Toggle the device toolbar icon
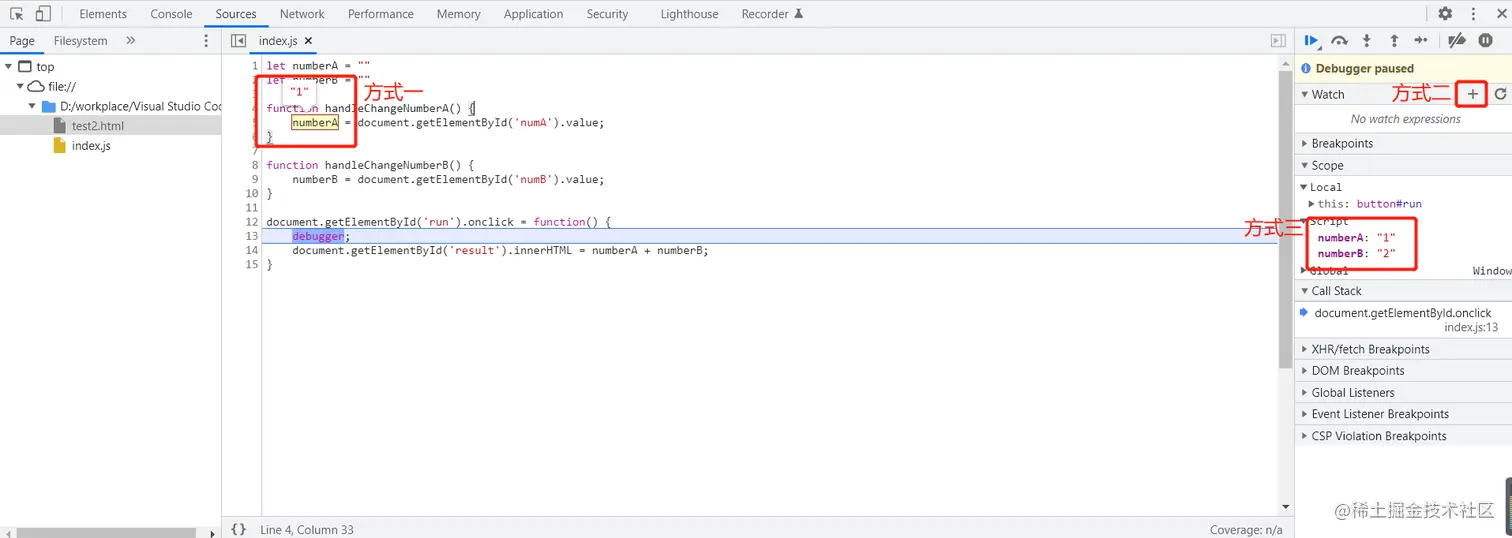Screen dimensions: 1512x538 pyautogui.click(x=43, y=14)
